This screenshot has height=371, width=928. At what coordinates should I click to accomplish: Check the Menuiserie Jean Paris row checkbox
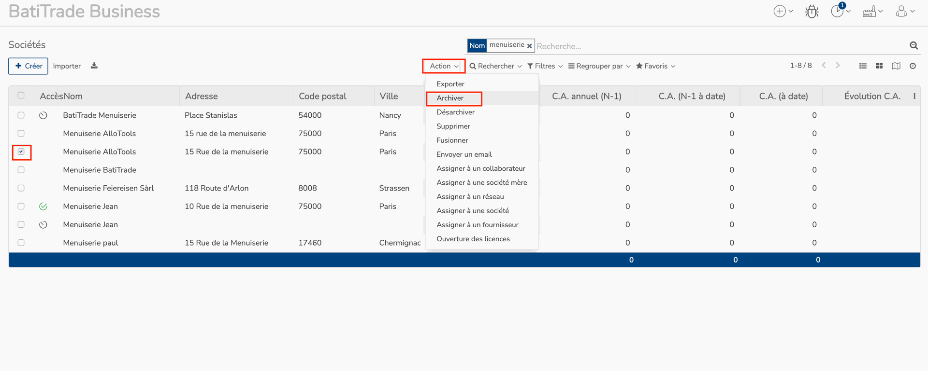point(21,207)
